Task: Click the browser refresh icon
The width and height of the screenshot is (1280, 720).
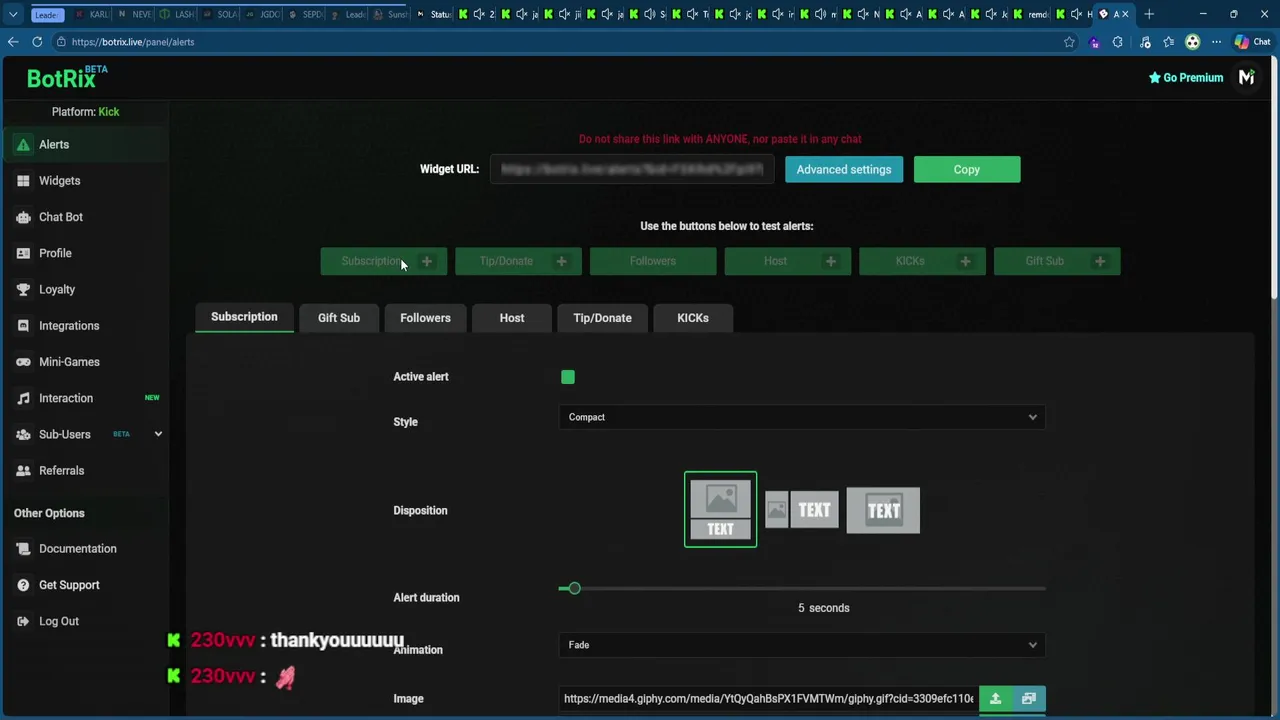Action: pos(37,42)
